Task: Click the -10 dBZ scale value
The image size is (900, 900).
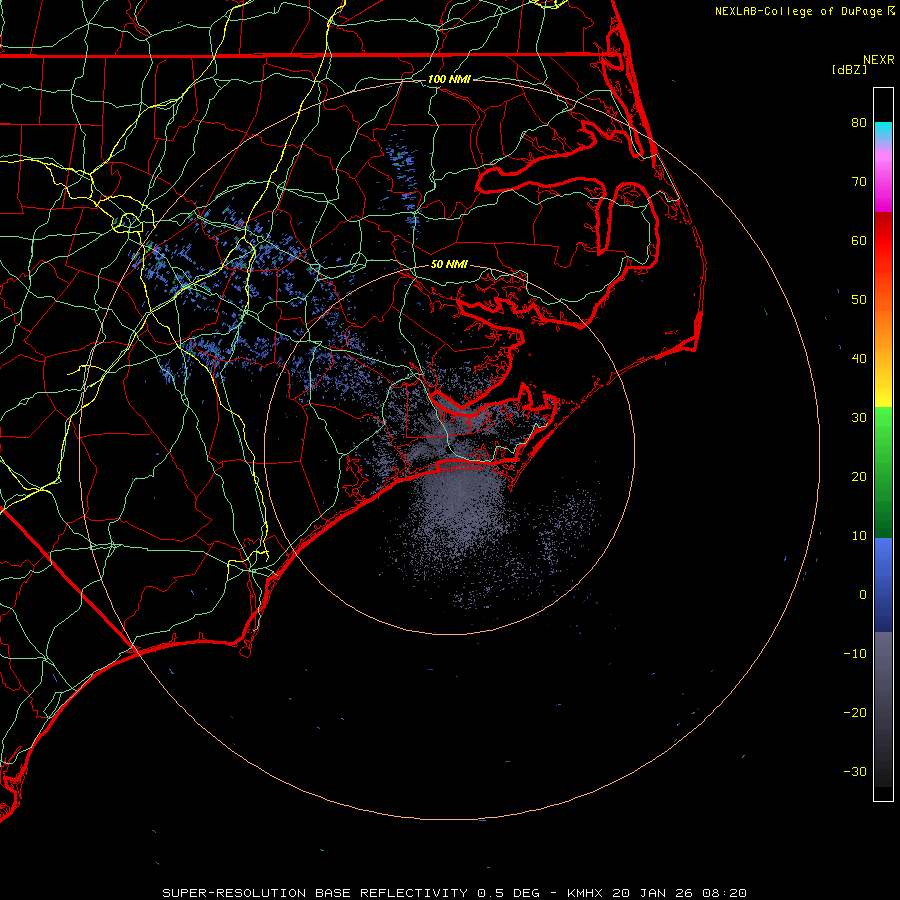Action: tap(855, 654)
